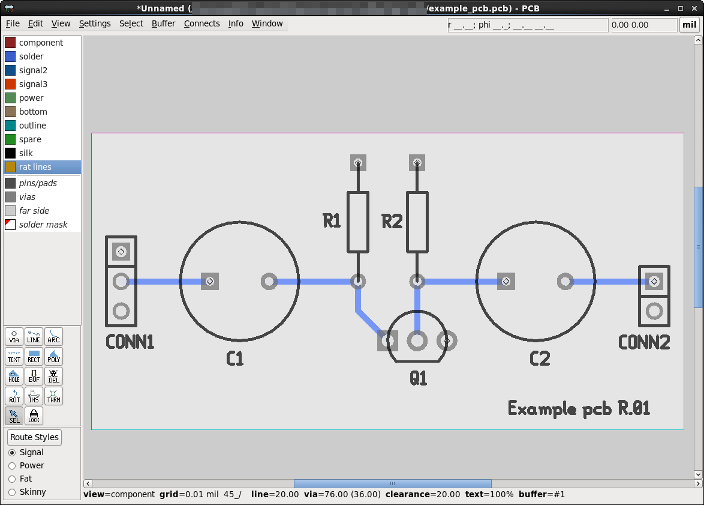The image size is (704, 505).
Task: Select the signal2 layer name
Action: 33,70
